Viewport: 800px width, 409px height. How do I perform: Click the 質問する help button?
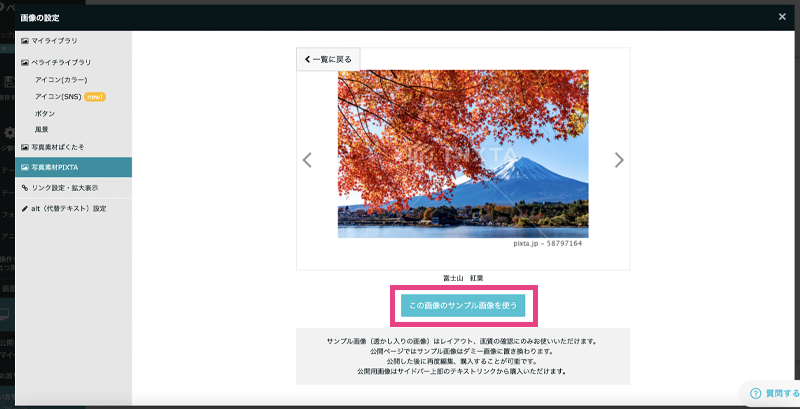tap(770, 394)
